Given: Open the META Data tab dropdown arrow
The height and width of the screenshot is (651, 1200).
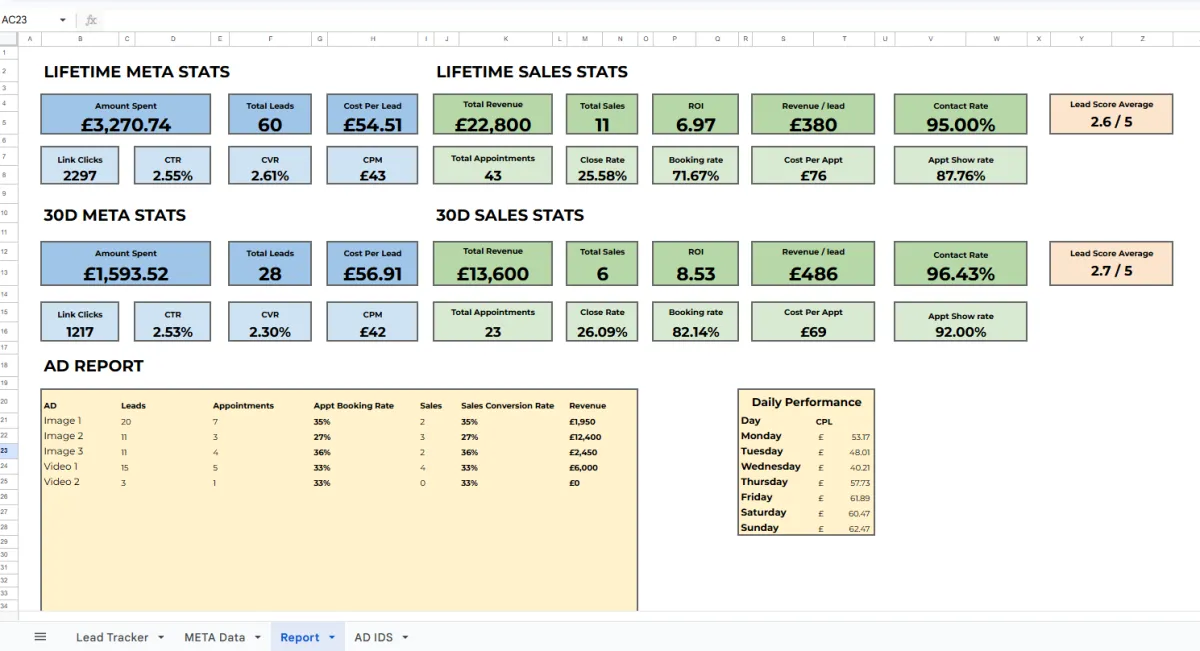Looking at the screenshot, I should point(258,638).
